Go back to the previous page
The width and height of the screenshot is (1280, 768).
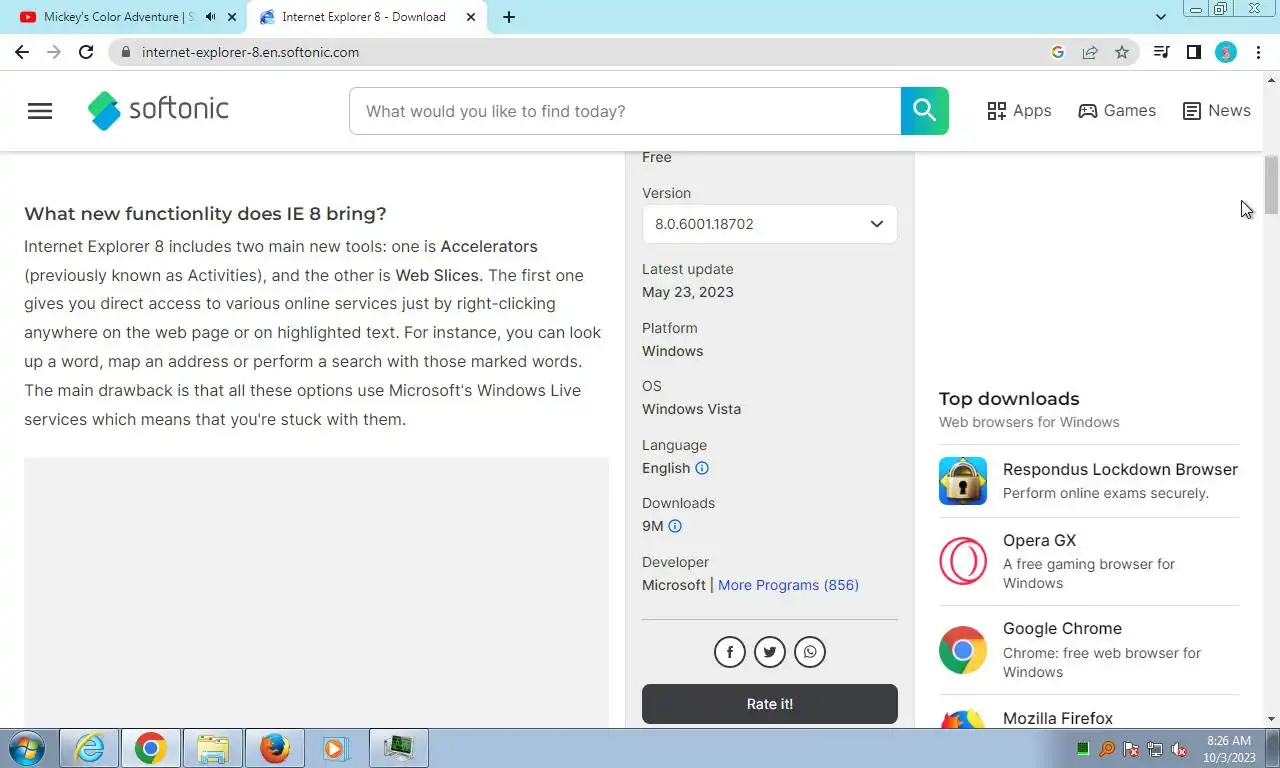22,52
